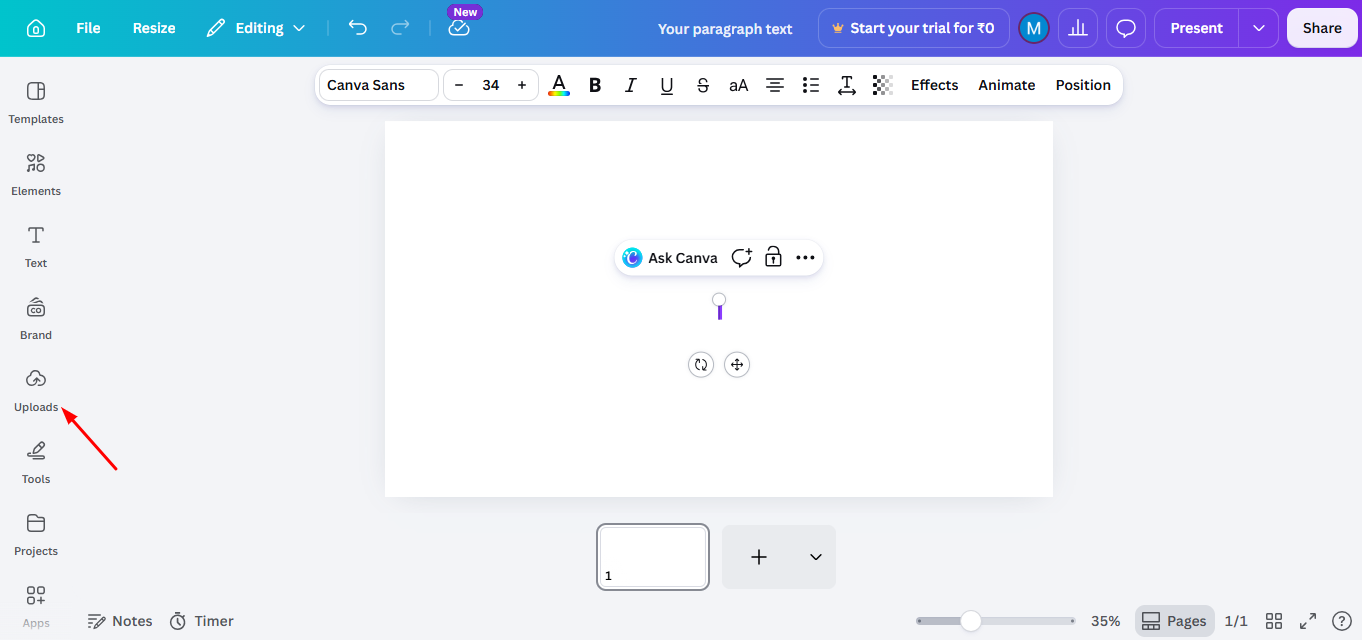The width and height of the screenshot is (1362, 640).
Task: Open grid view of pages
Action: (x=1274, y=621)
